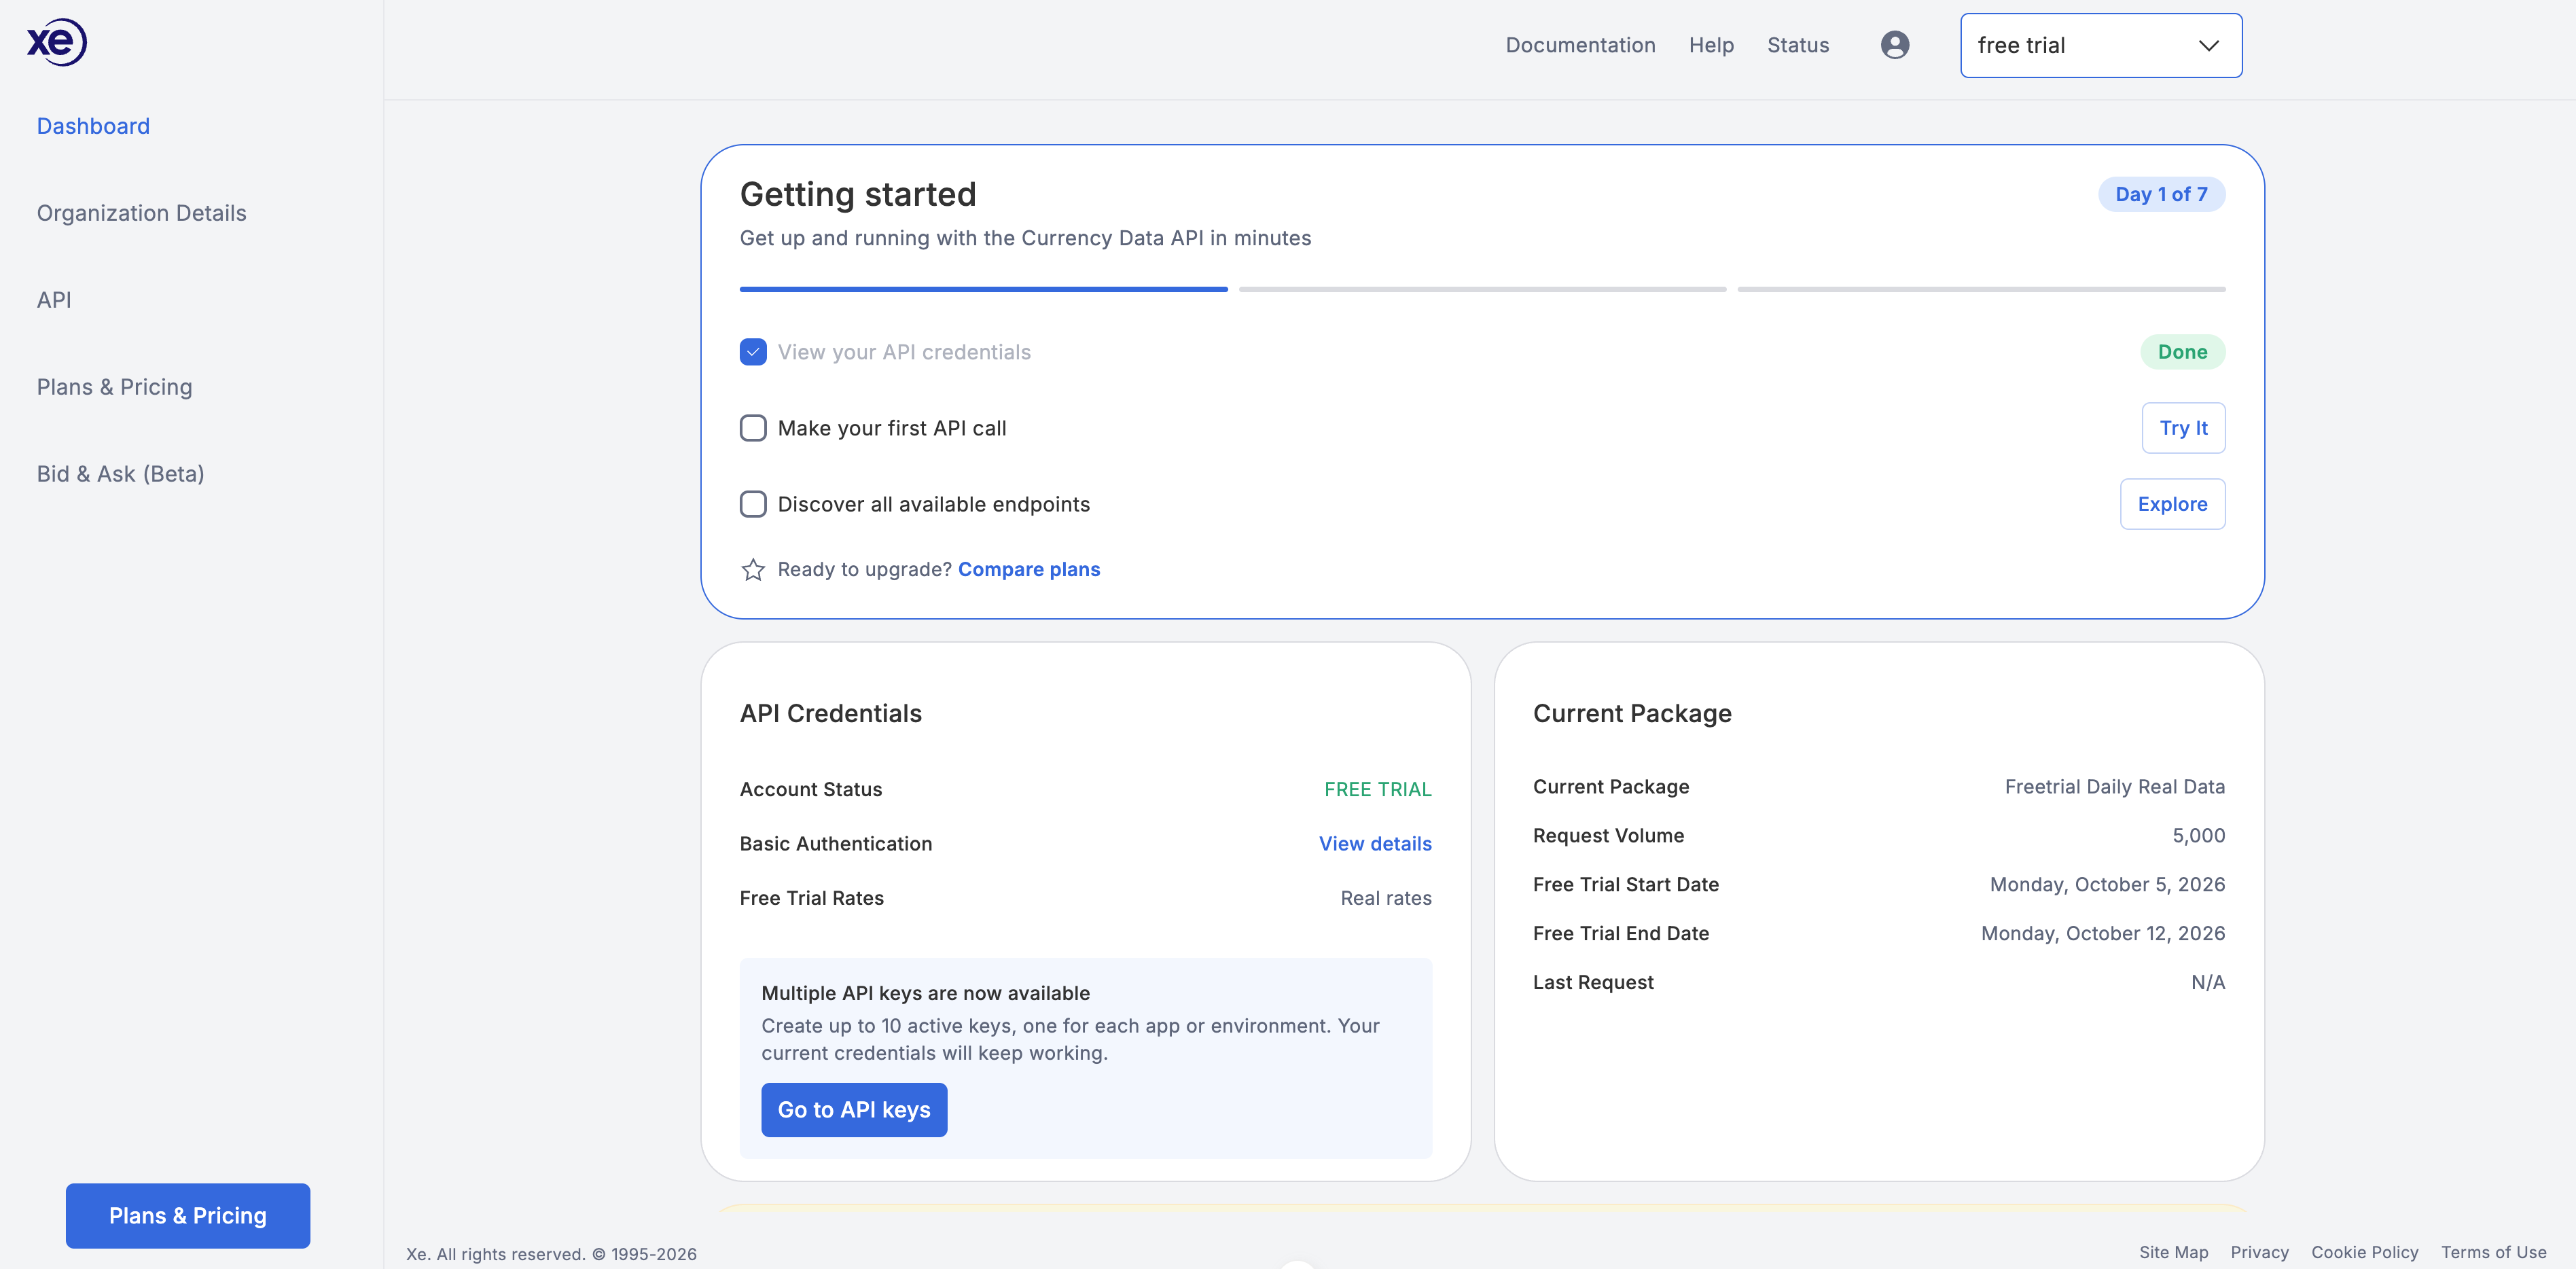Click the Freetrial Daily Real Data value
This screenshot has height=1269, width=2576.
[2114, 787]
